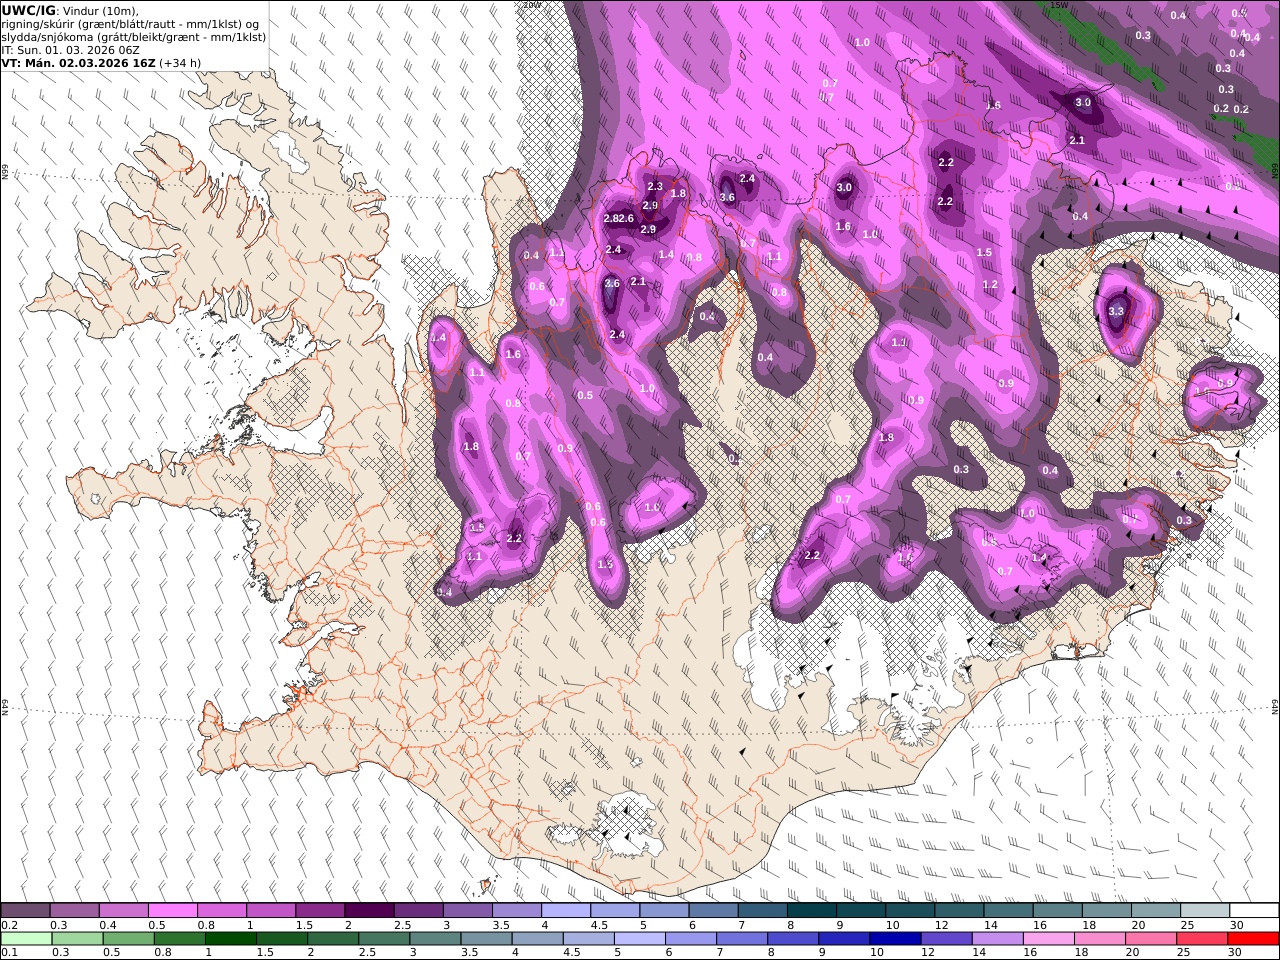Click the '20W' longitude label at top

(x=532, y=5)
